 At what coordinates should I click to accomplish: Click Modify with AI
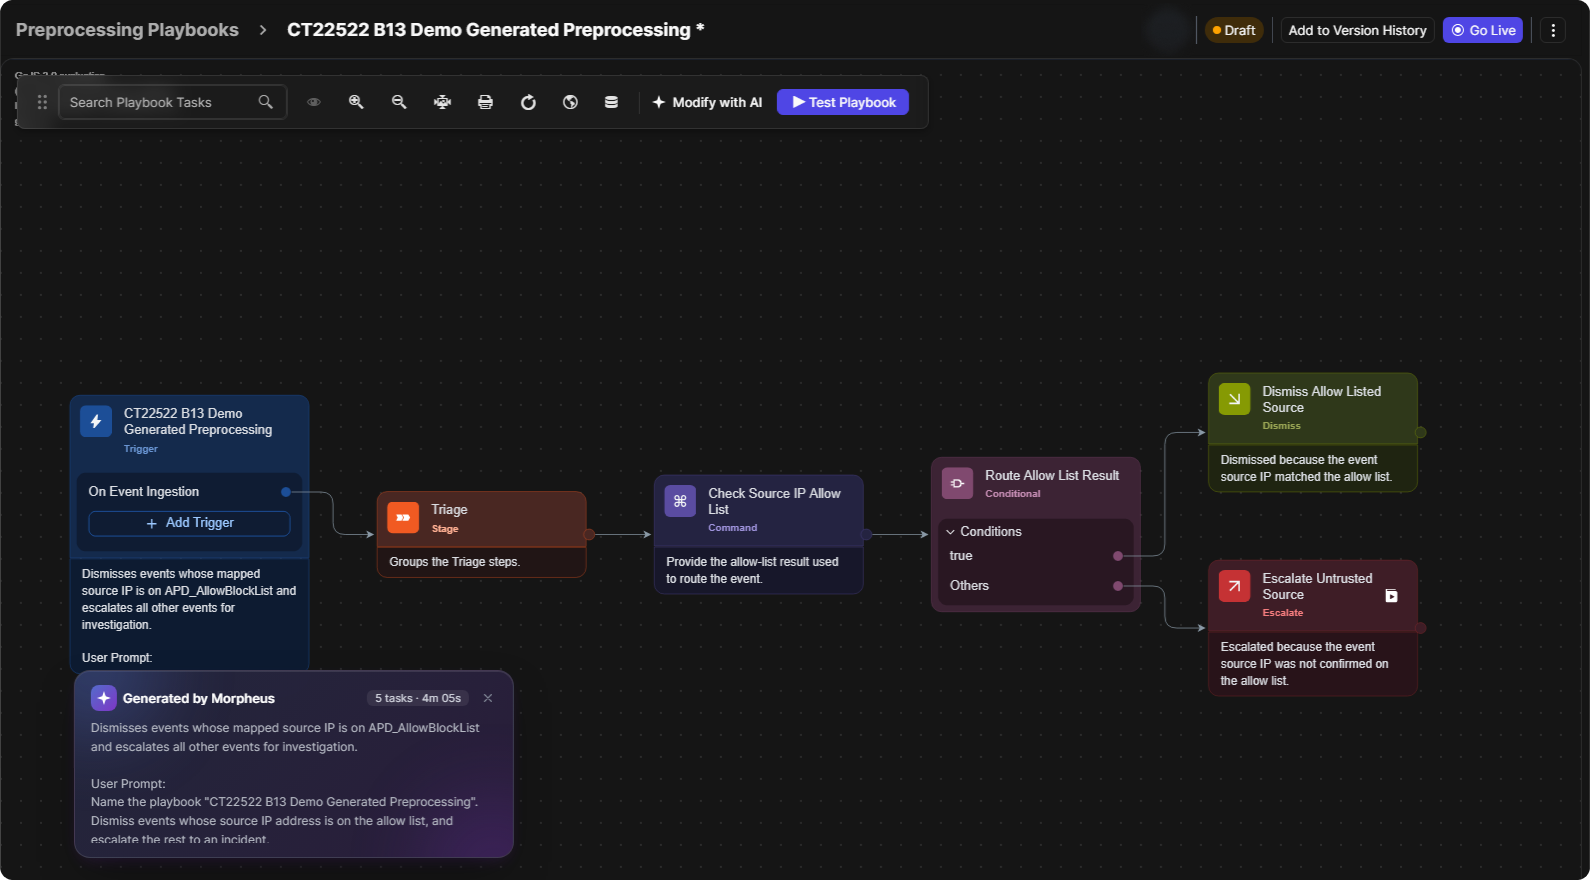[707, 102]
